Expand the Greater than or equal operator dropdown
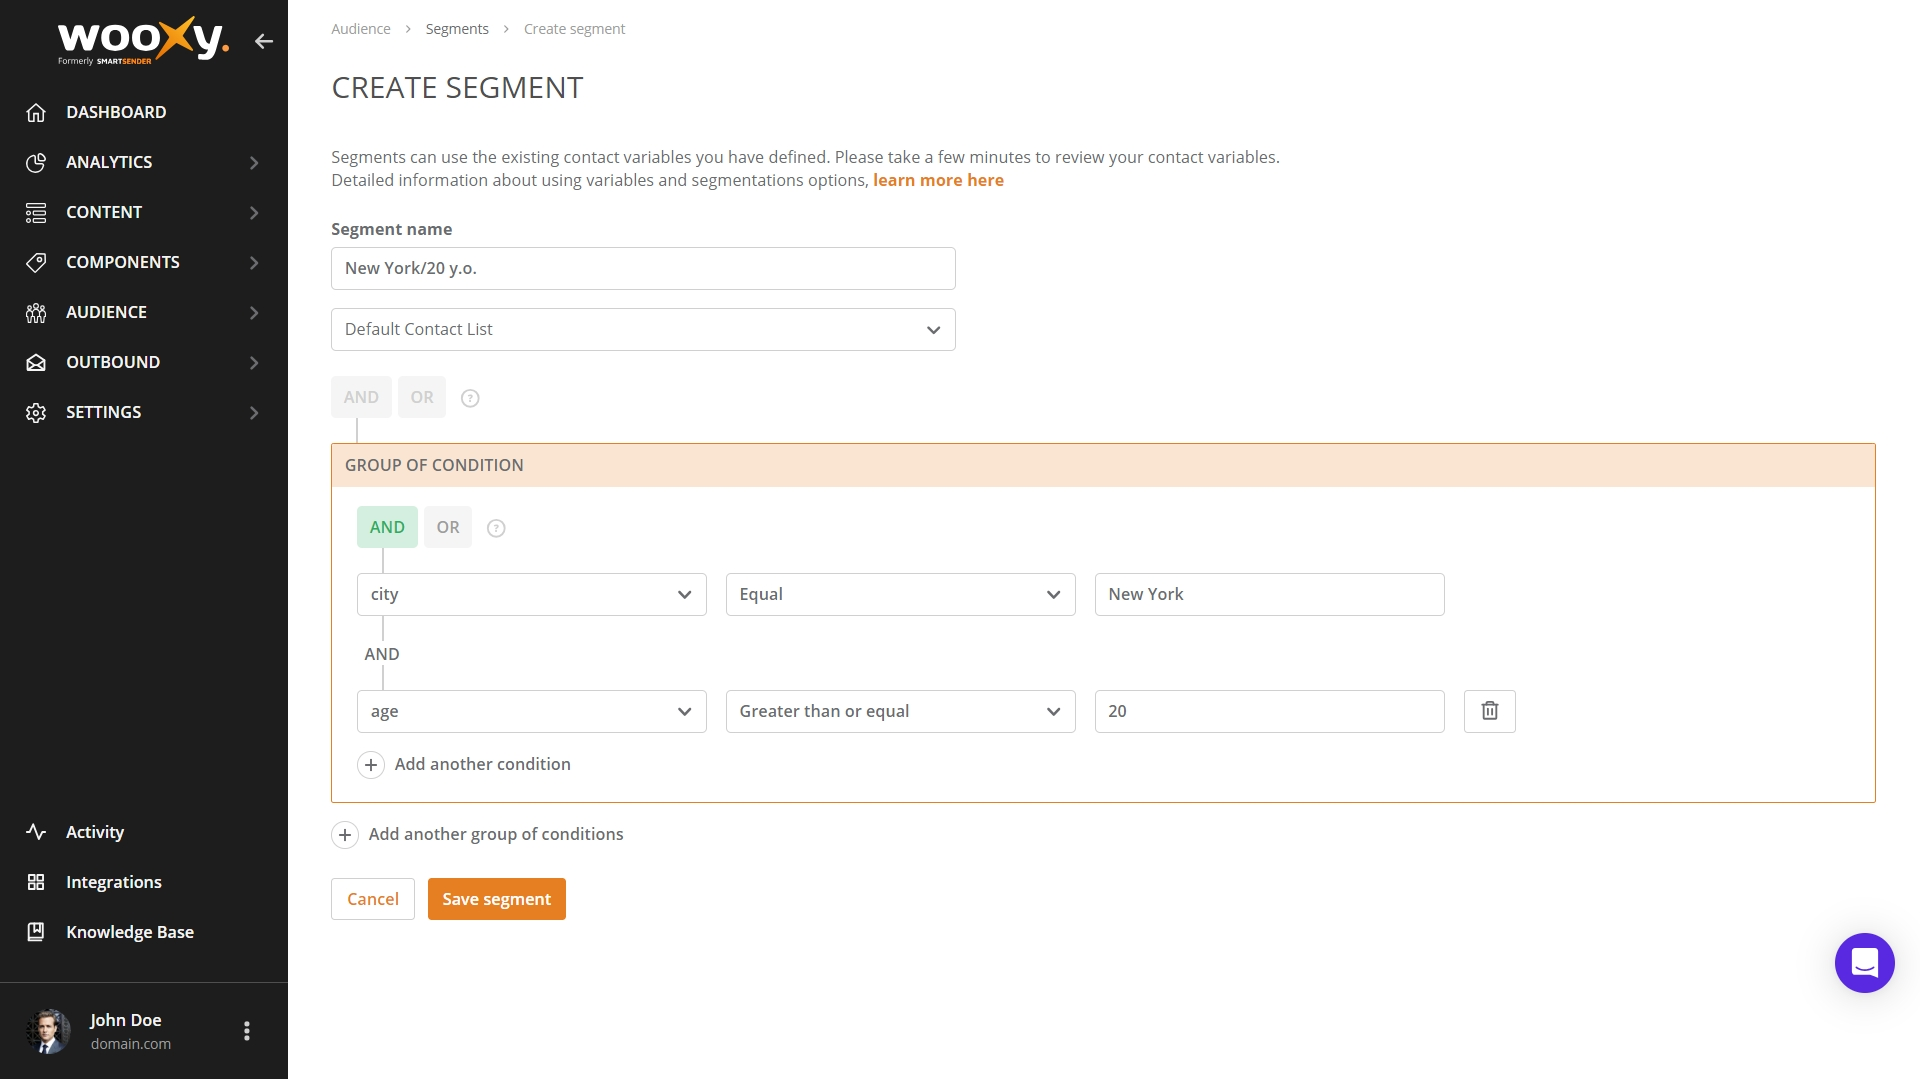The height and width of the screenshot is (1079, 1920). pos(899,711)
